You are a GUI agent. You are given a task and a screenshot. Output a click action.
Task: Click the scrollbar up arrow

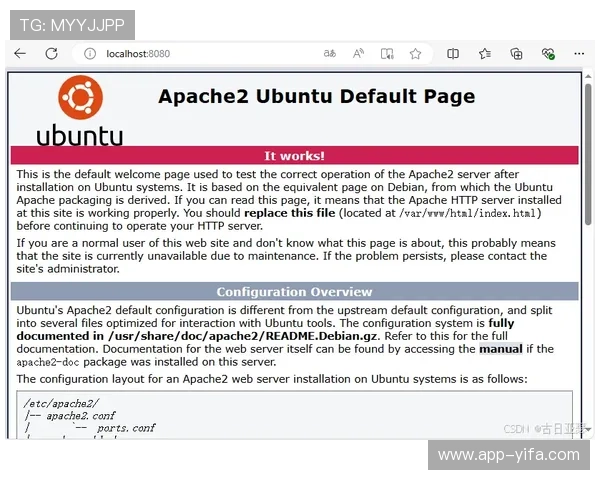588,78
